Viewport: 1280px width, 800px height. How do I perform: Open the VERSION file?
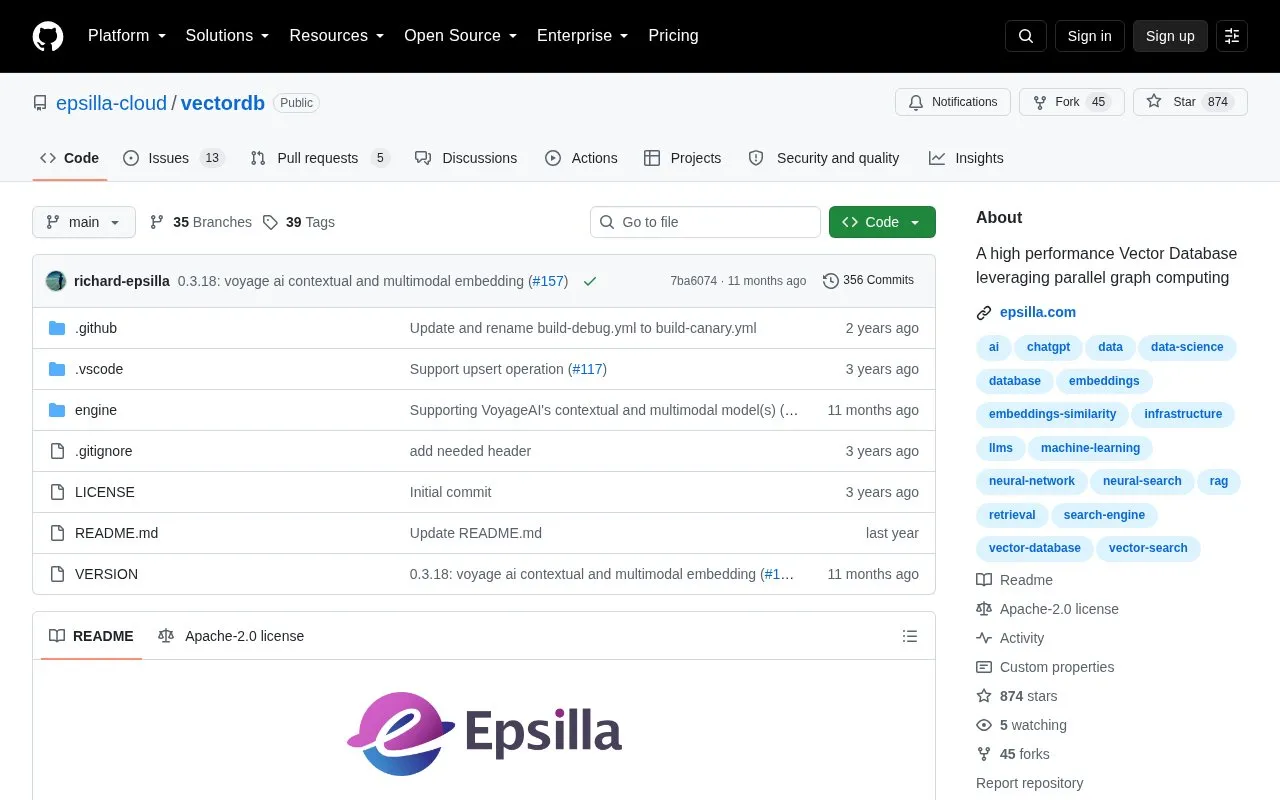tap(106, 574)
